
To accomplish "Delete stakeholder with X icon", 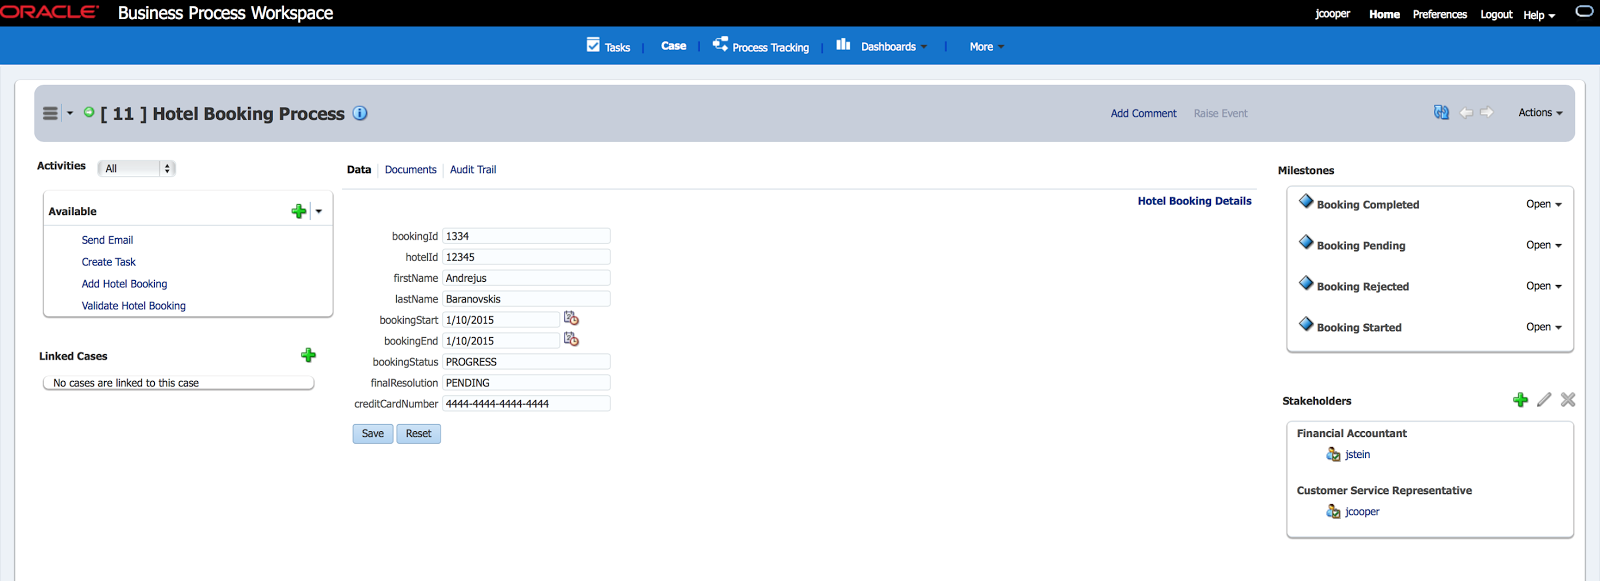I will pyautogui.click(x=1568, y=399).
